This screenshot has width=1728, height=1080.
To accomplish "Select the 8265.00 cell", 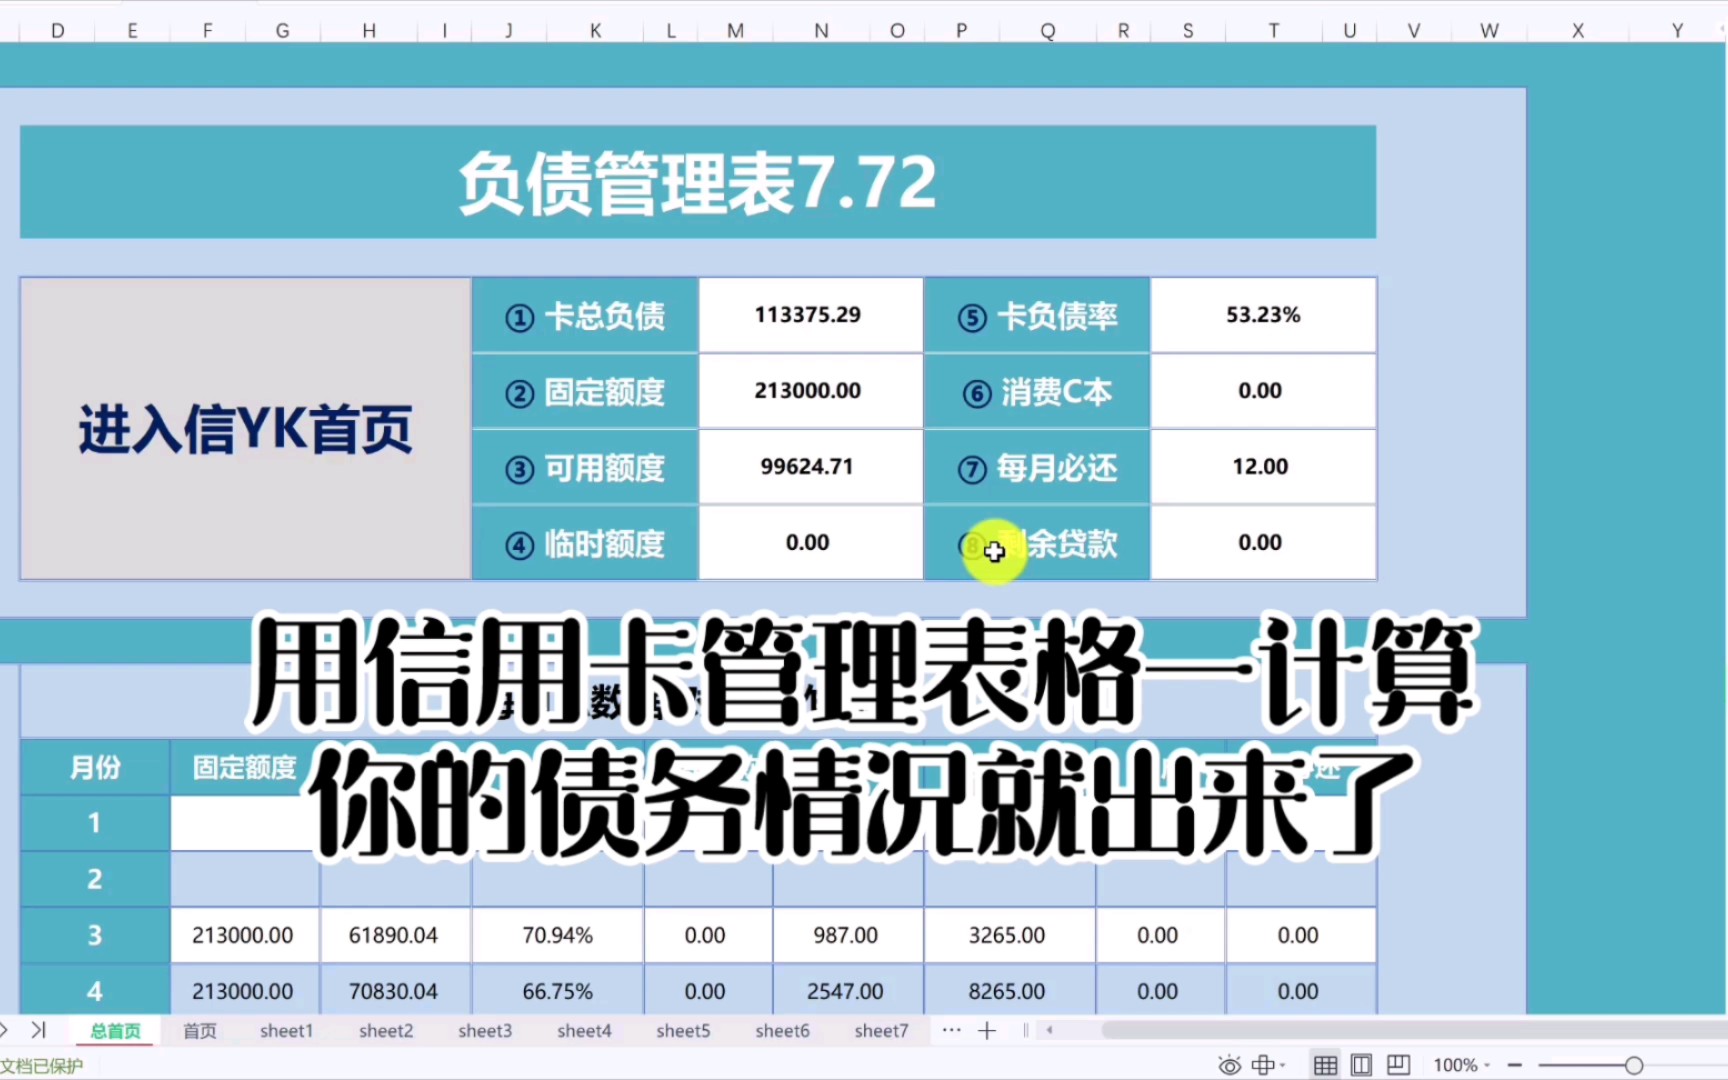I will 1009,991.
